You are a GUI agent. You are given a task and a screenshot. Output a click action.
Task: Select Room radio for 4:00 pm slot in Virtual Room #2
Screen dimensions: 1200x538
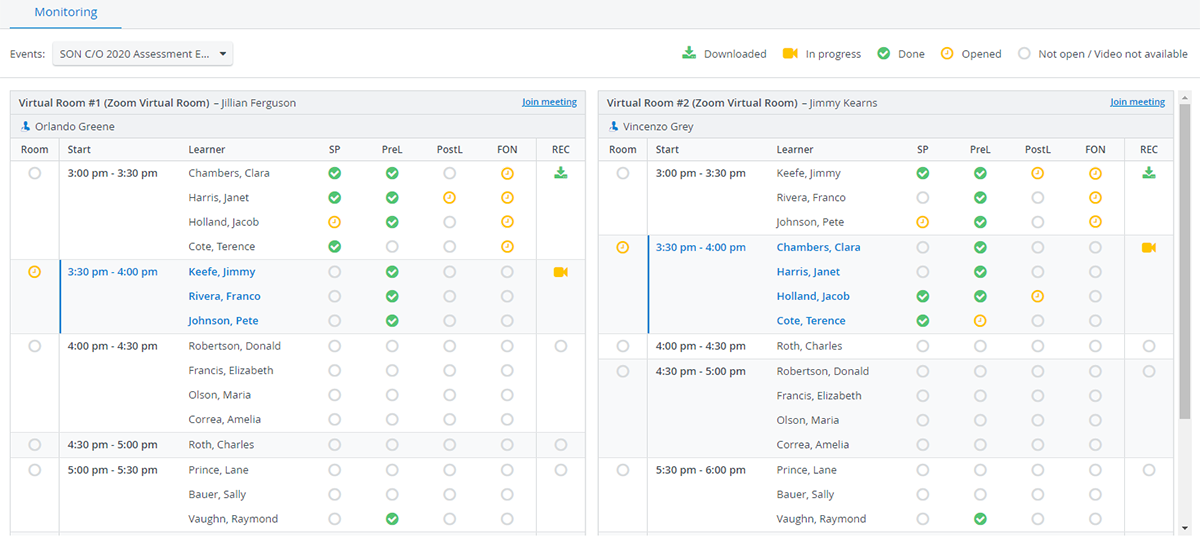623,346
